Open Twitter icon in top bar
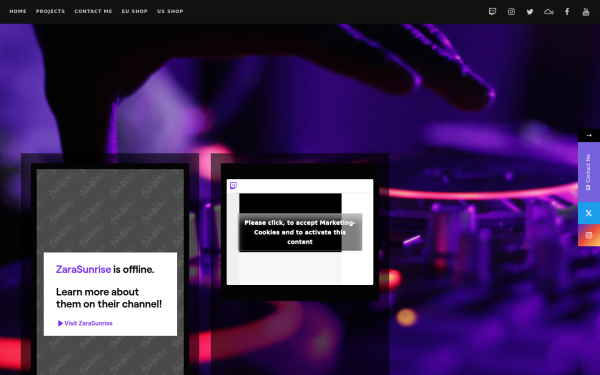The width and height of the screenshot is (600, 375). [x=530, y=12]
